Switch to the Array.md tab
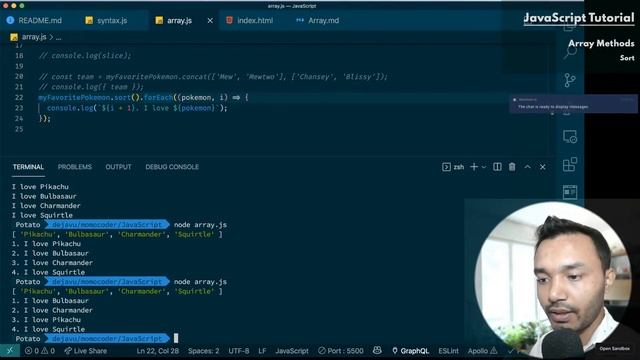Image resolution: width=640 pixels, height=360 pixels. [318, 20]
